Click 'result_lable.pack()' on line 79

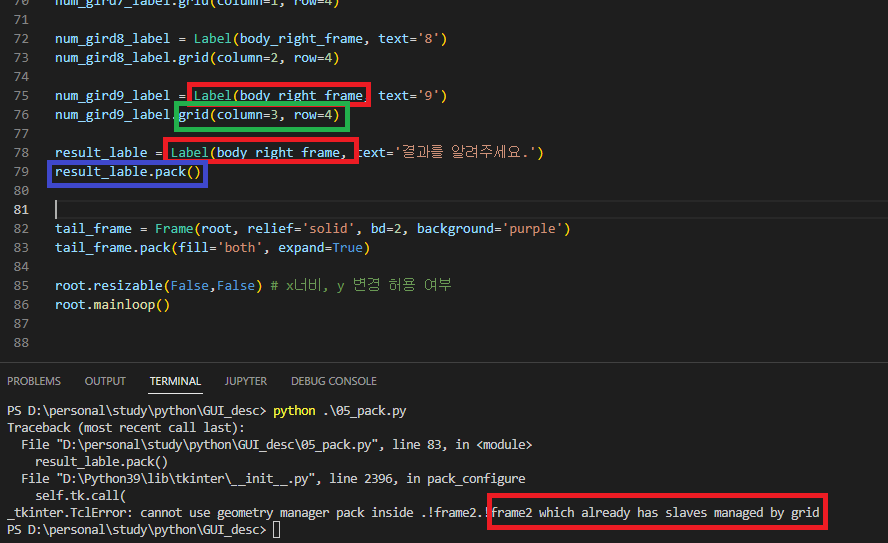128,172
